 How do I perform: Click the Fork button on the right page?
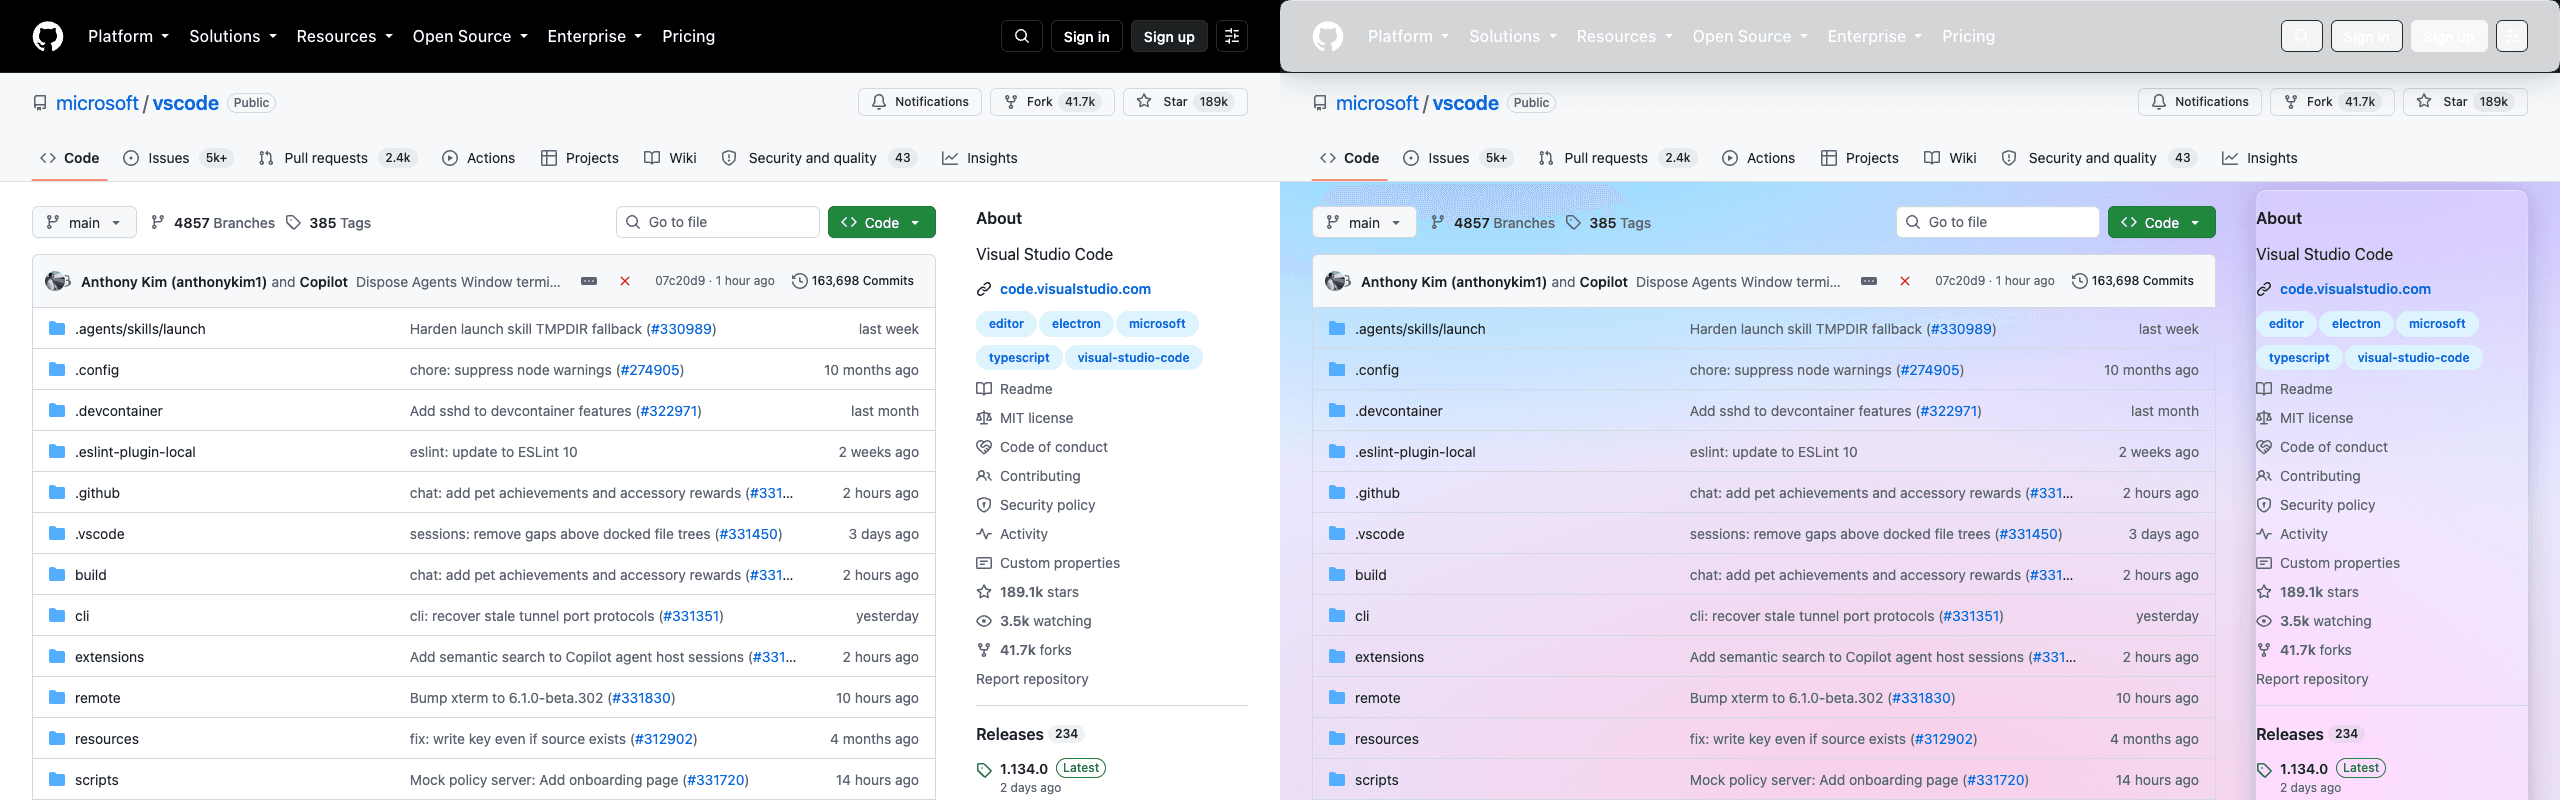click(2332, 102)
